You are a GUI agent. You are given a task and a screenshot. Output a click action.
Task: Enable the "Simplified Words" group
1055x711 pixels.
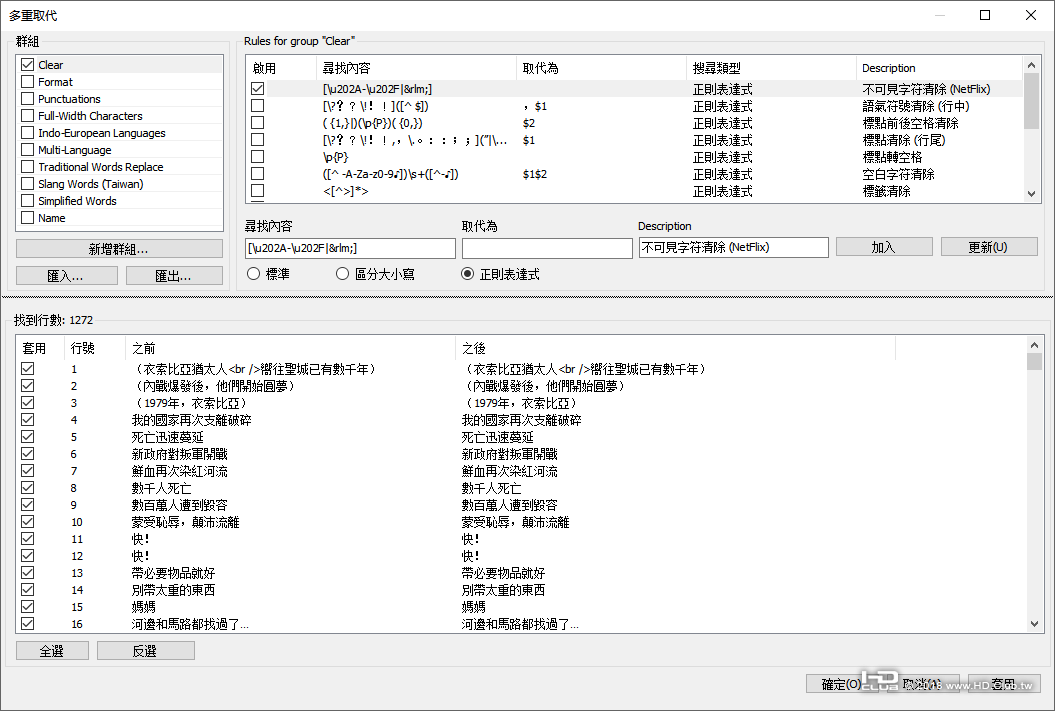(x=28, y=200)
